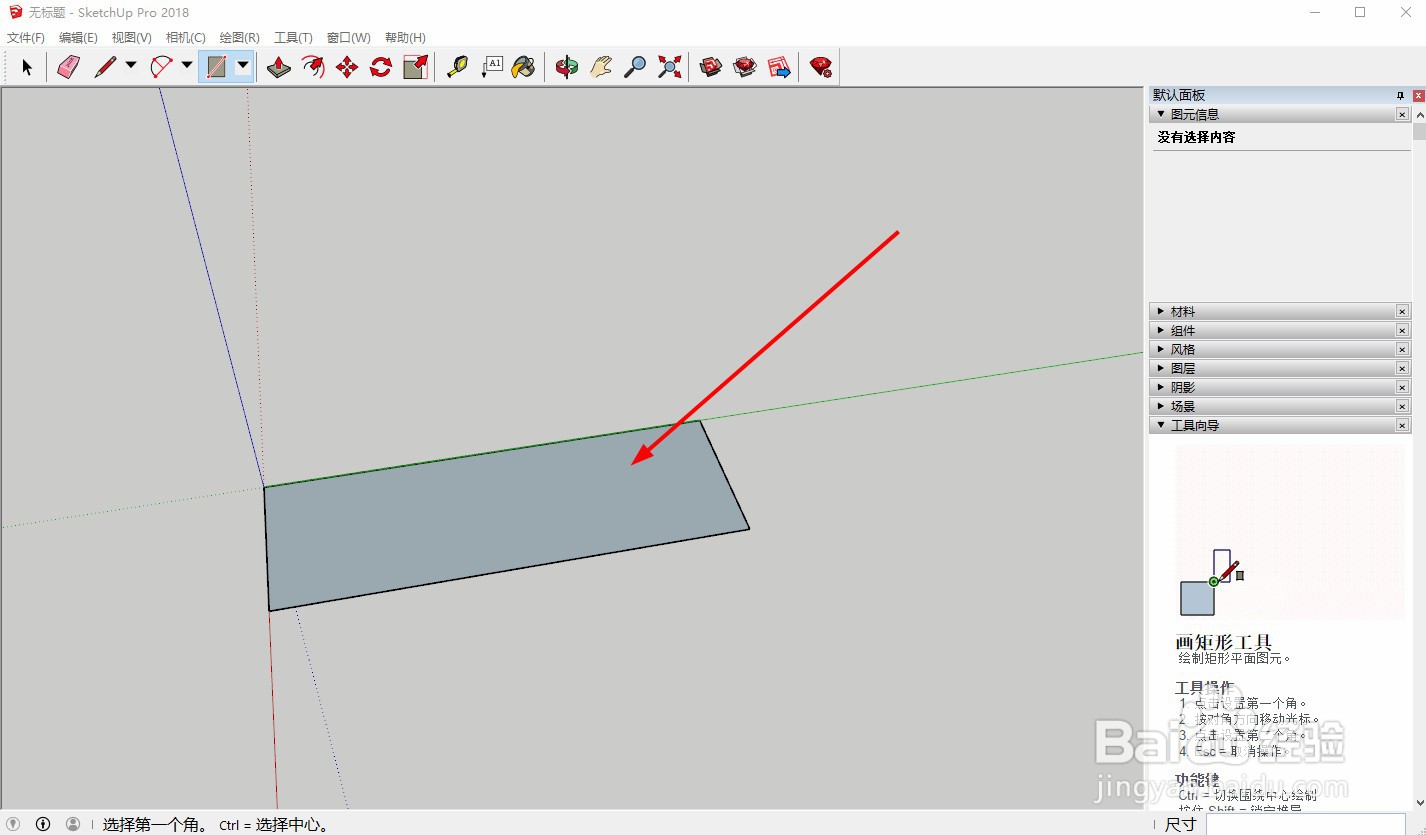The image size is (1426, 835).
Task: Click the Zoom Extents tool
Action: [669, 67]
